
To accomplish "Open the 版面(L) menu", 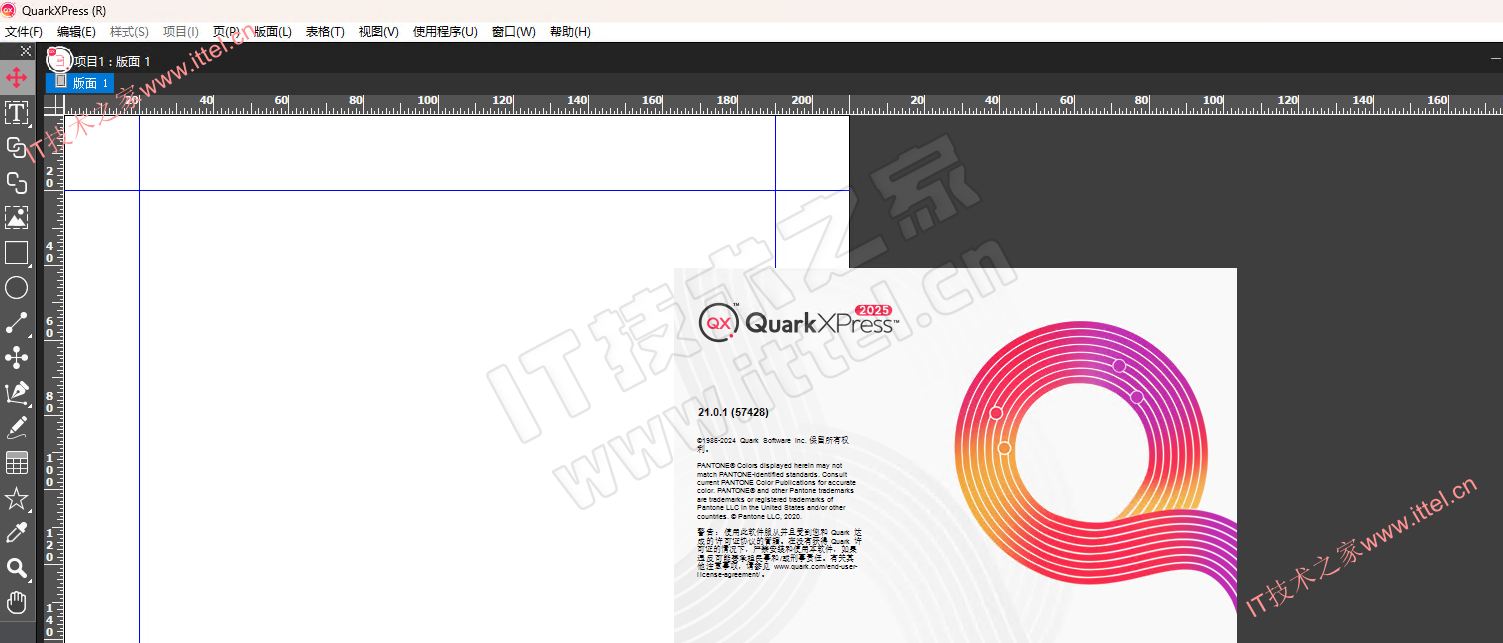I will (272, 32).
